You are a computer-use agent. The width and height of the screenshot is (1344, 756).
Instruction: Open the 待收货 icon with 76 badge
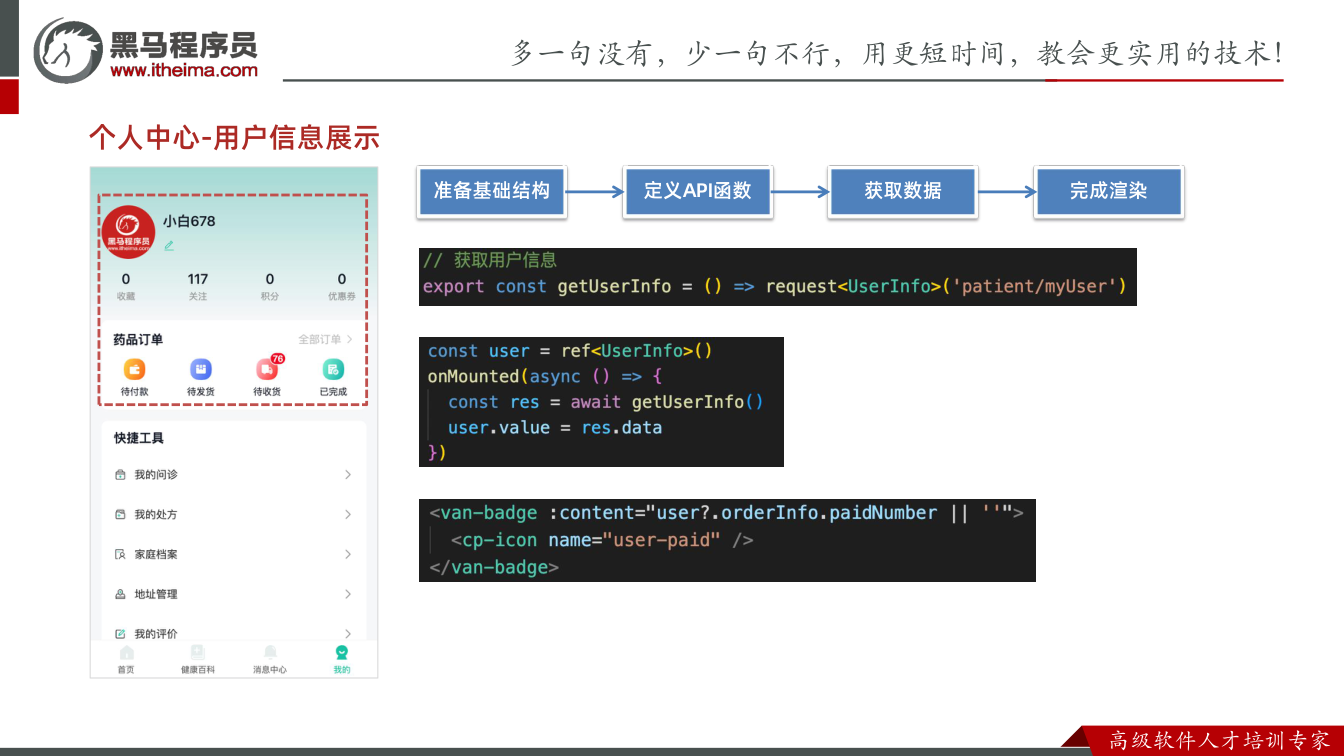(268, 368)
